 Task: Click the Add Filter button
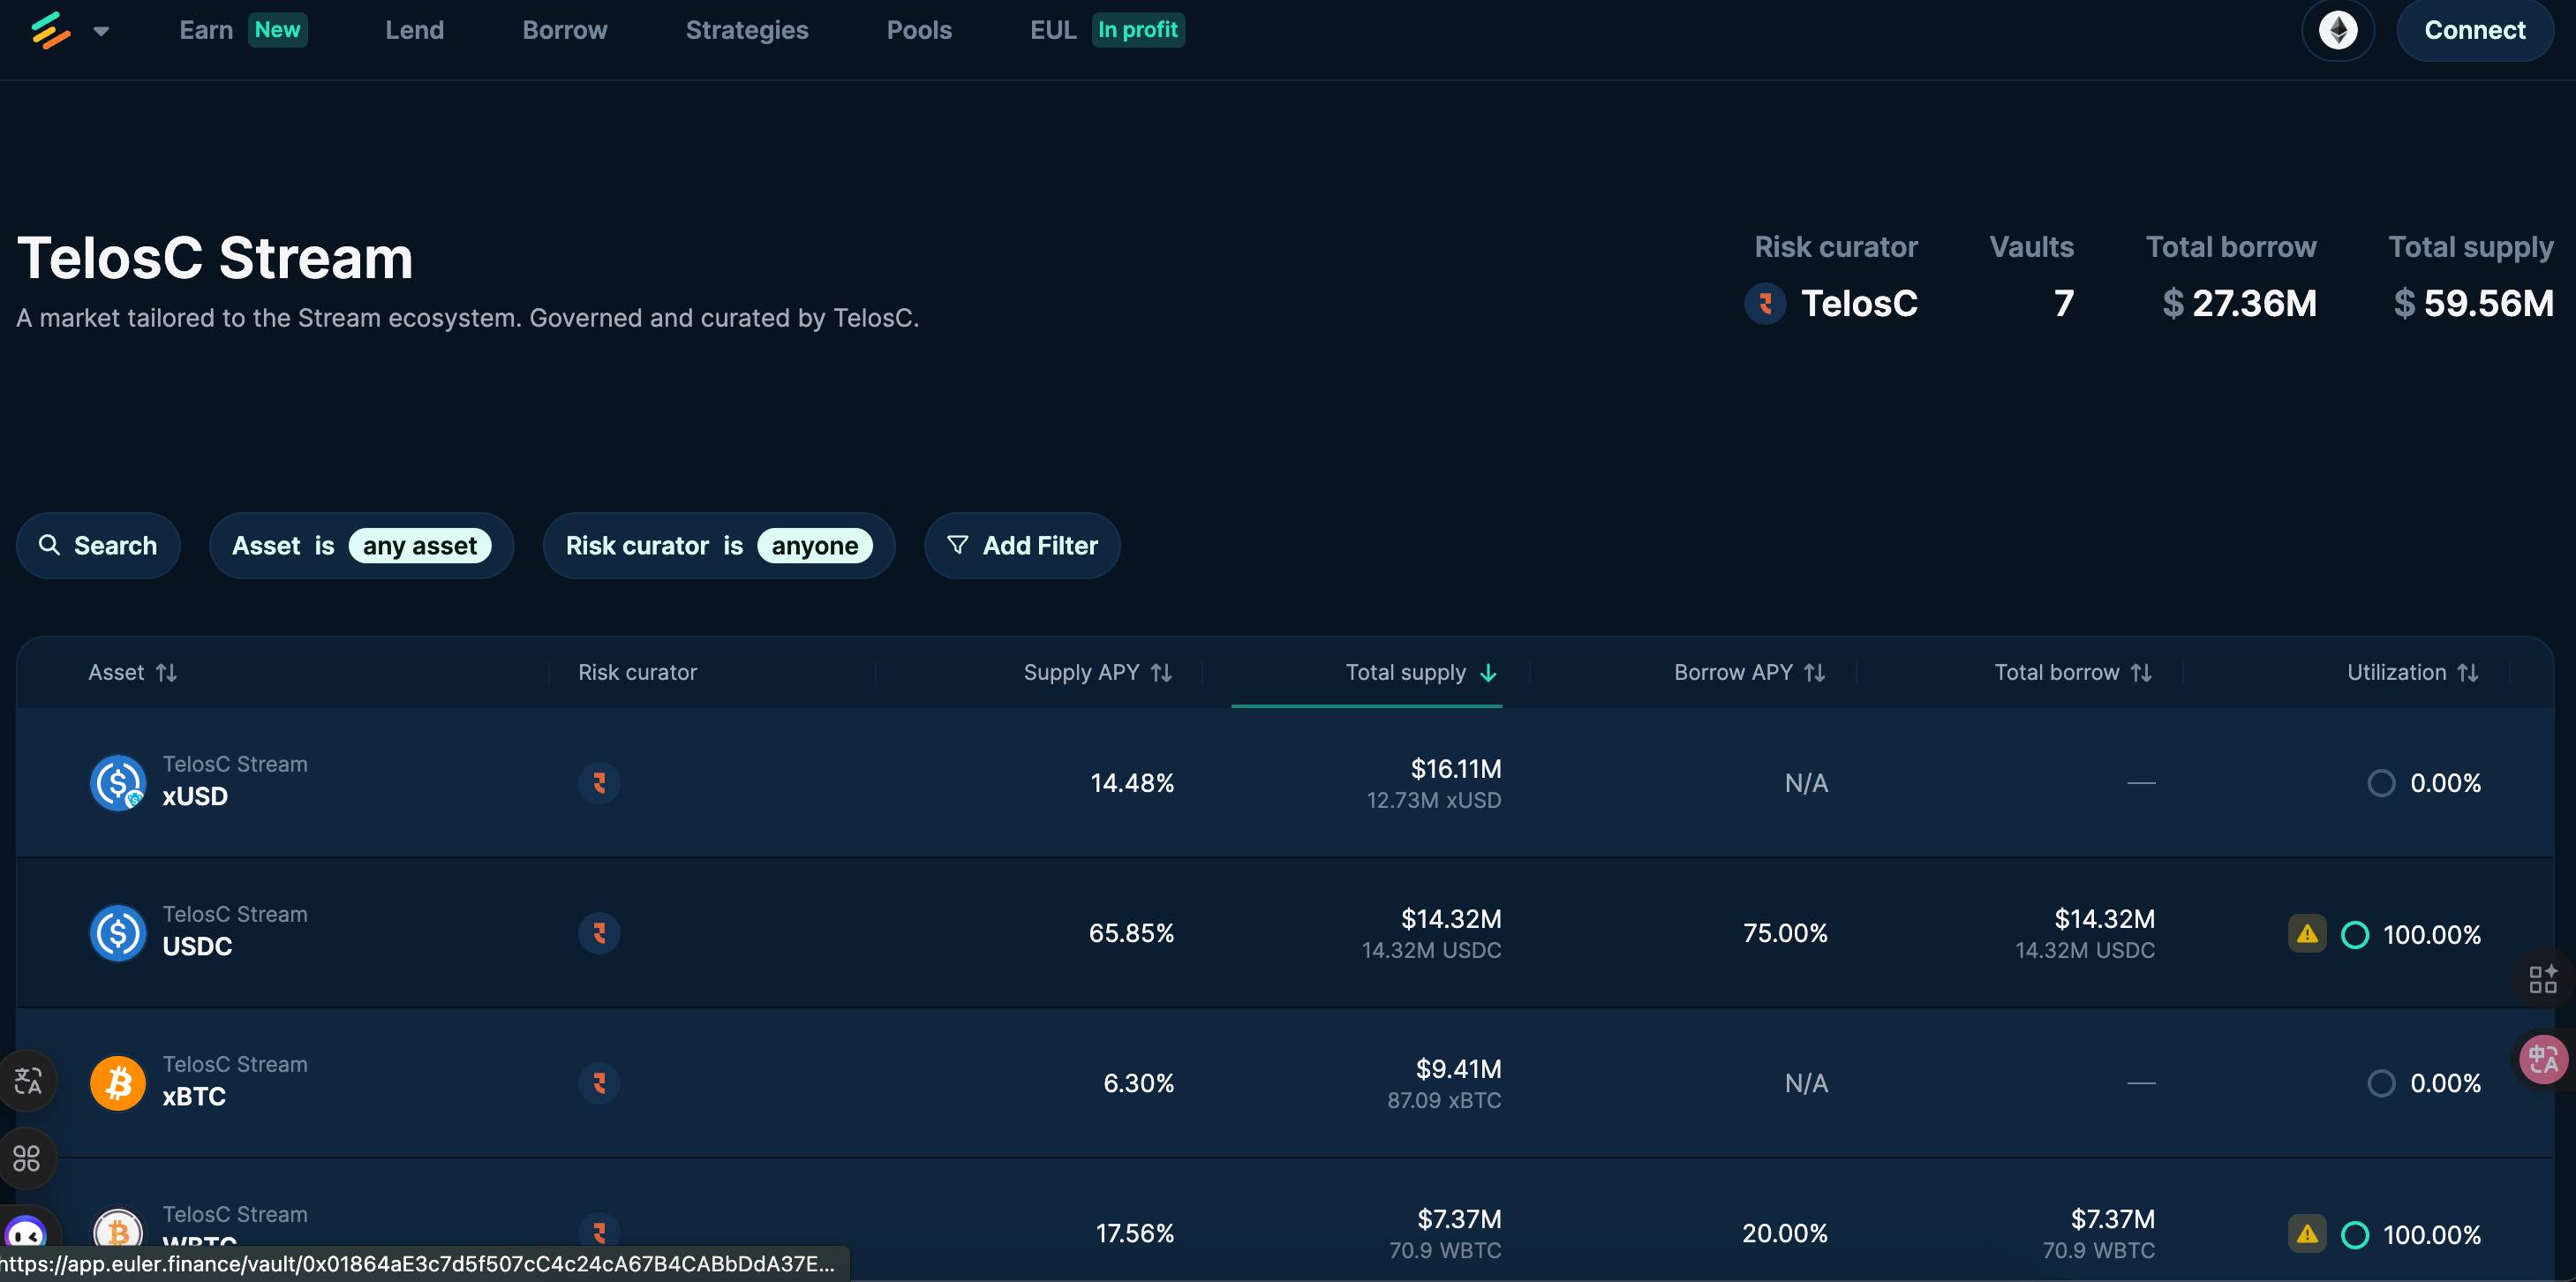coord(1021,545)
